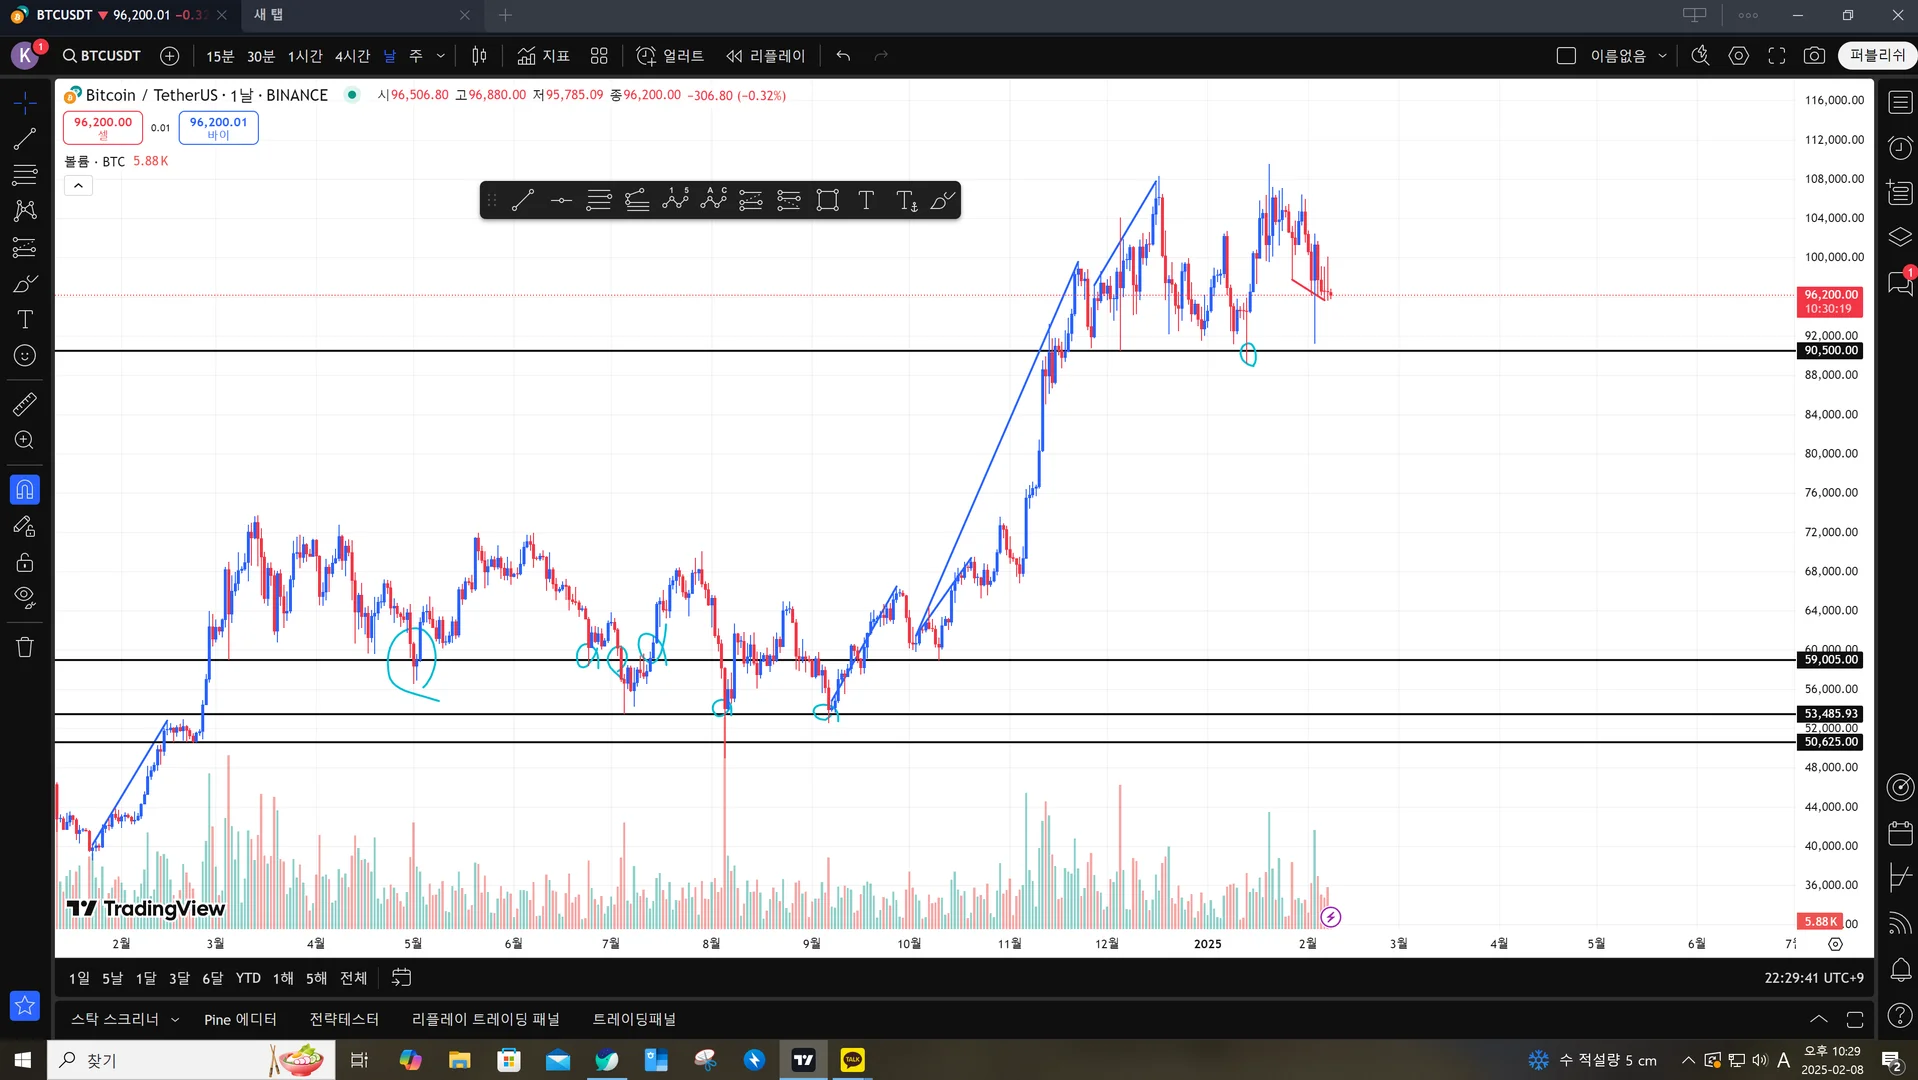Open KakaoTalk from the taskbar

[853, 1060]
